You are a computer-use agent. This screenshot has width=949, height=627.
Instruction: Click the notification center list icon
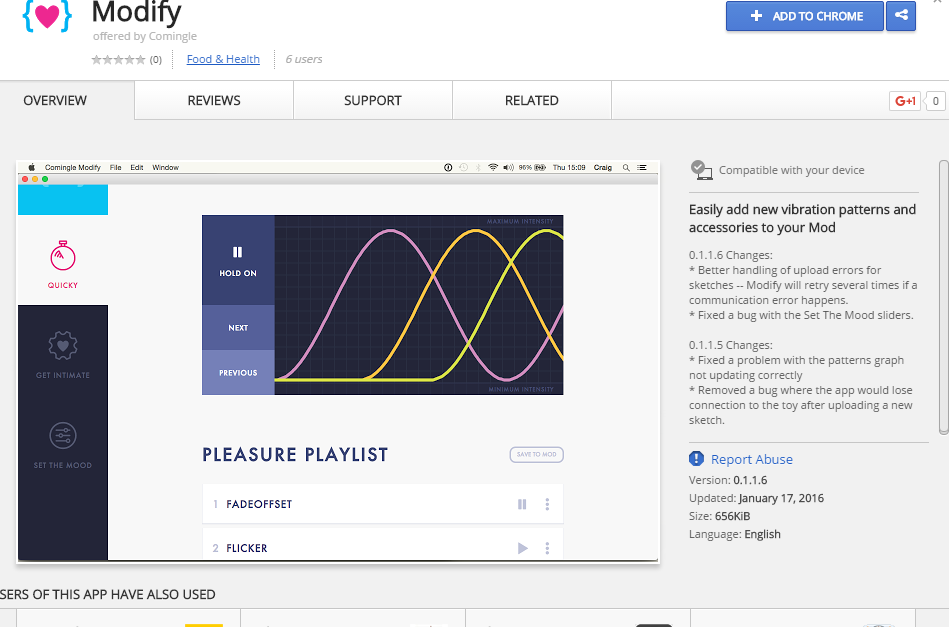point(642,168)
